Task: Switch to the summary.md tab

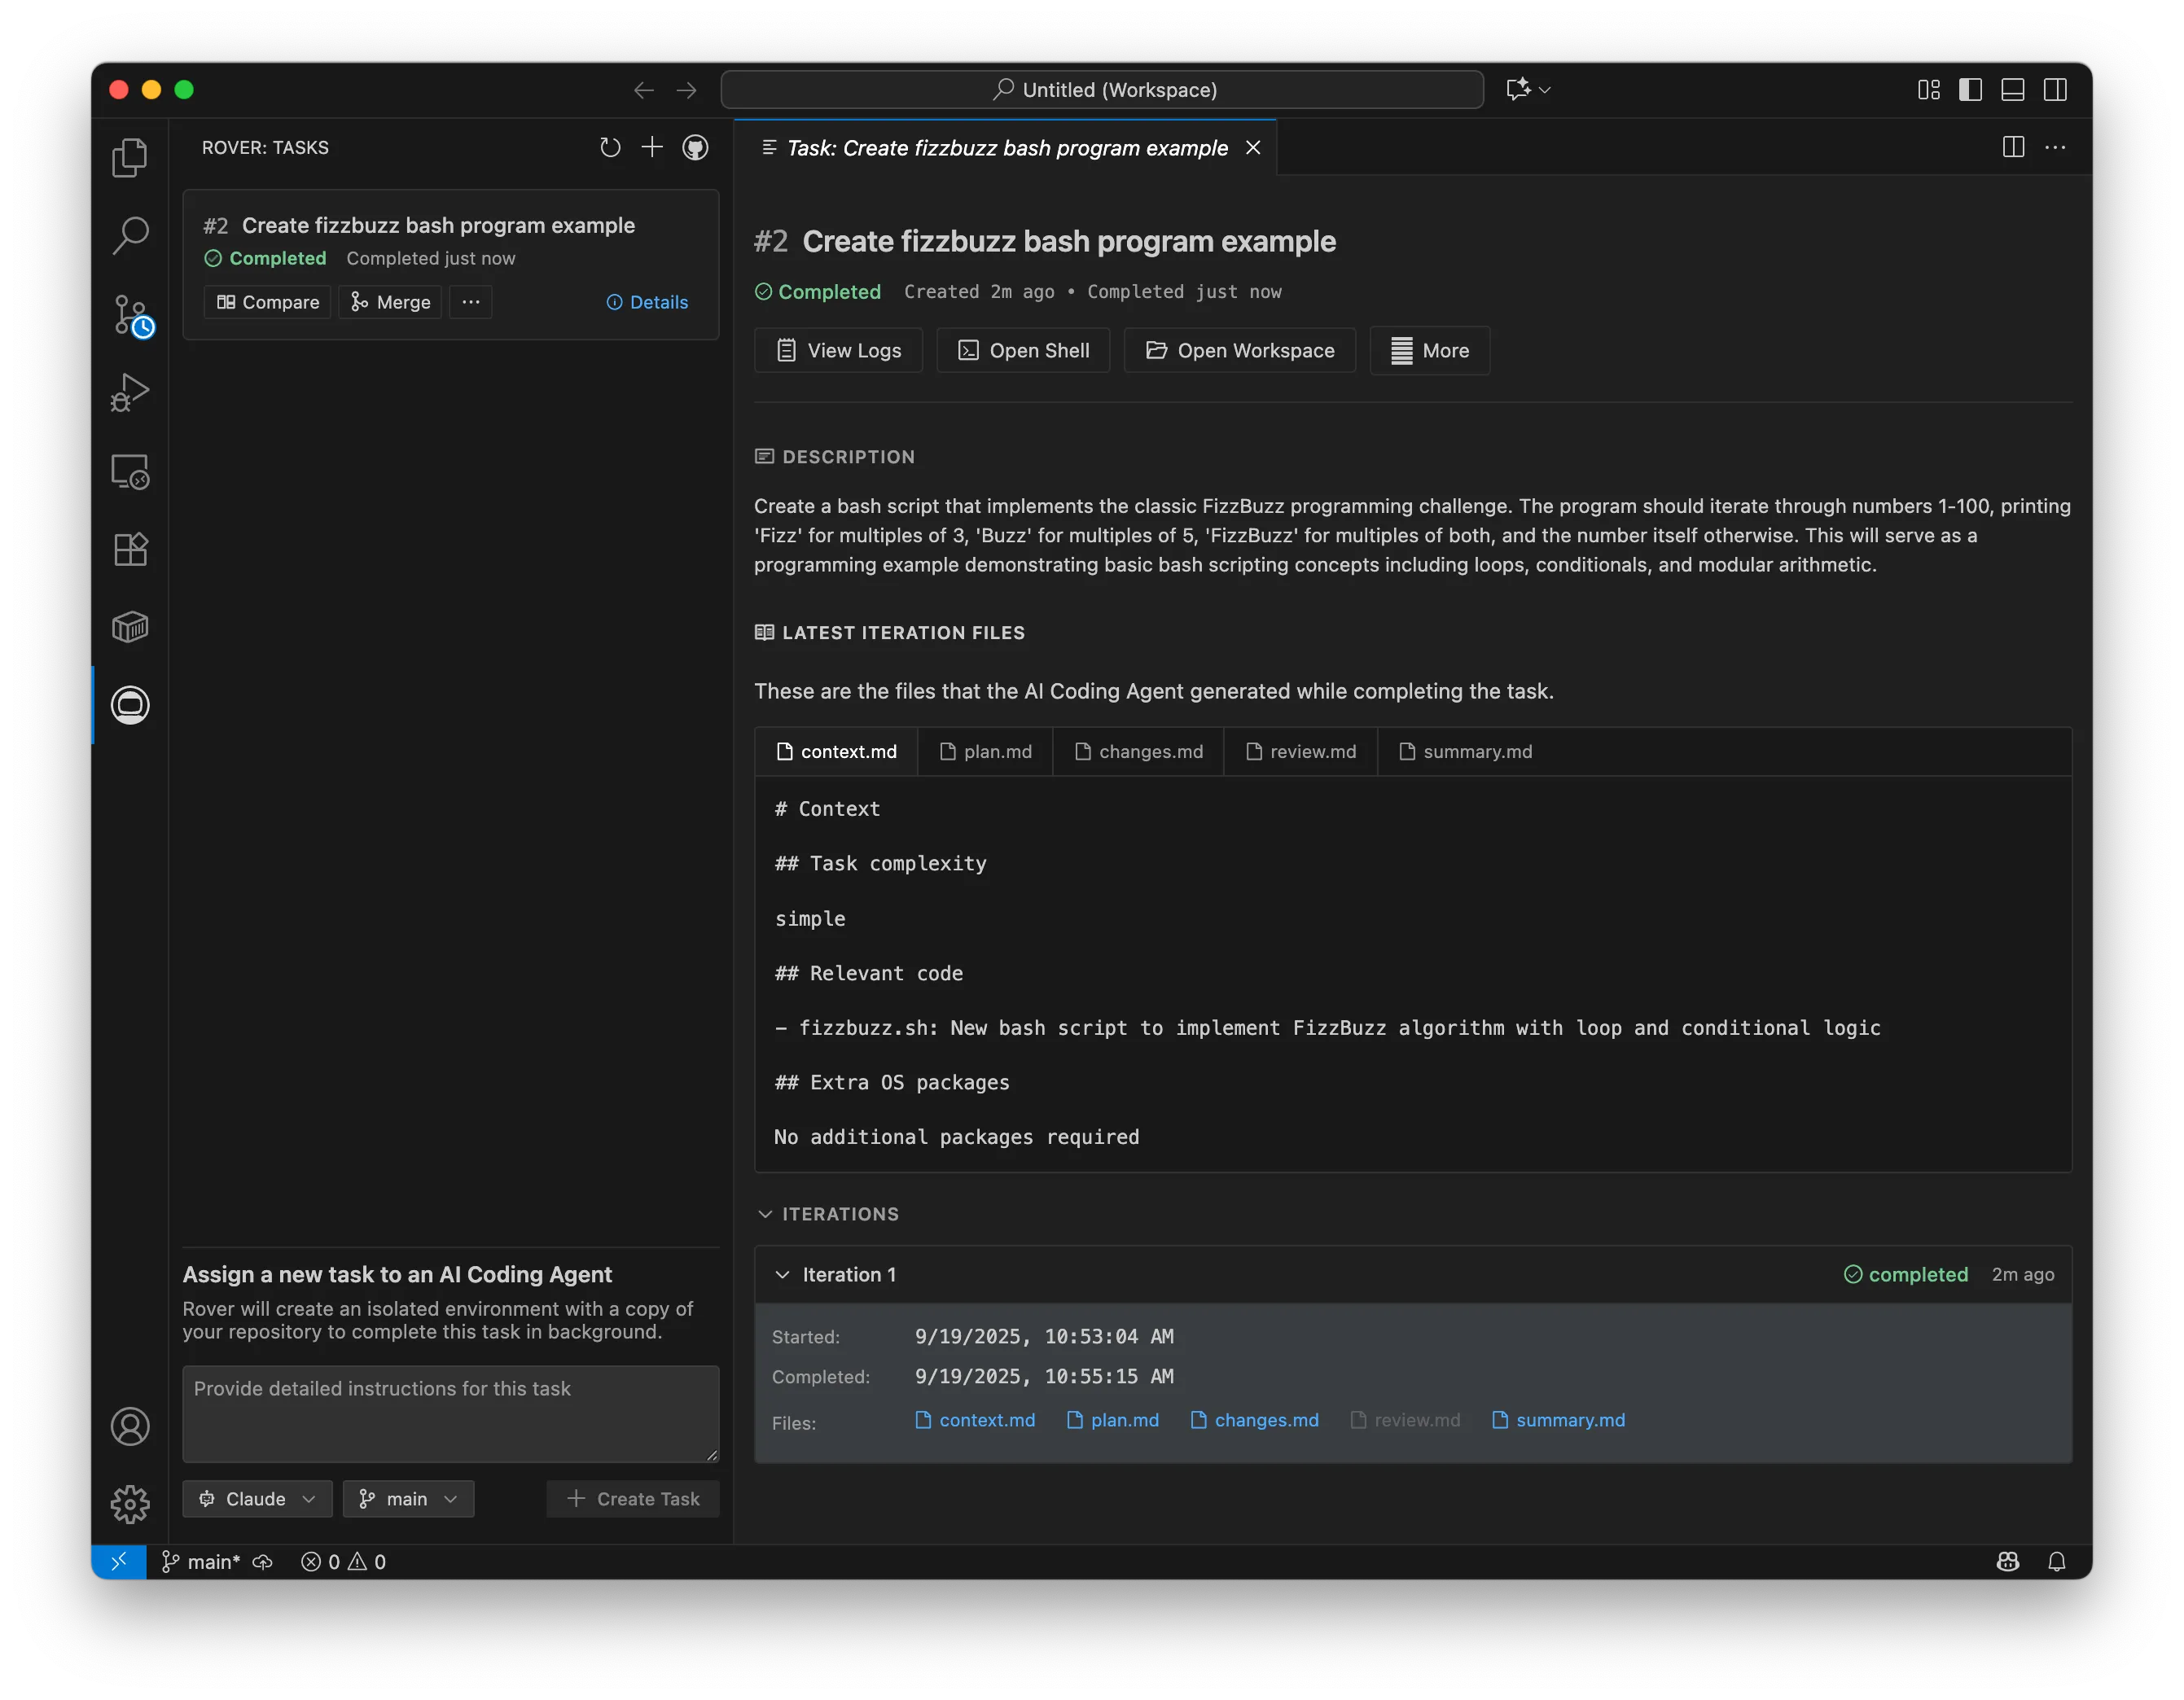Action: pyautogui.click(x=1465, y=751)
